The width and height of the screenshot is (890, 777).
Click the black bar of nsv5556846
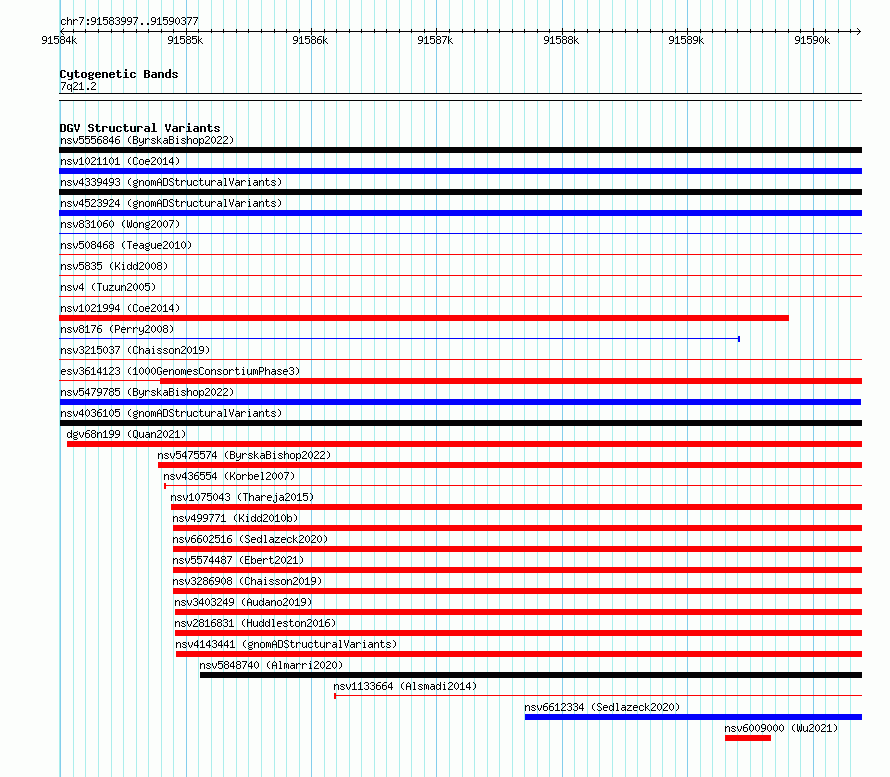[460, 150]
